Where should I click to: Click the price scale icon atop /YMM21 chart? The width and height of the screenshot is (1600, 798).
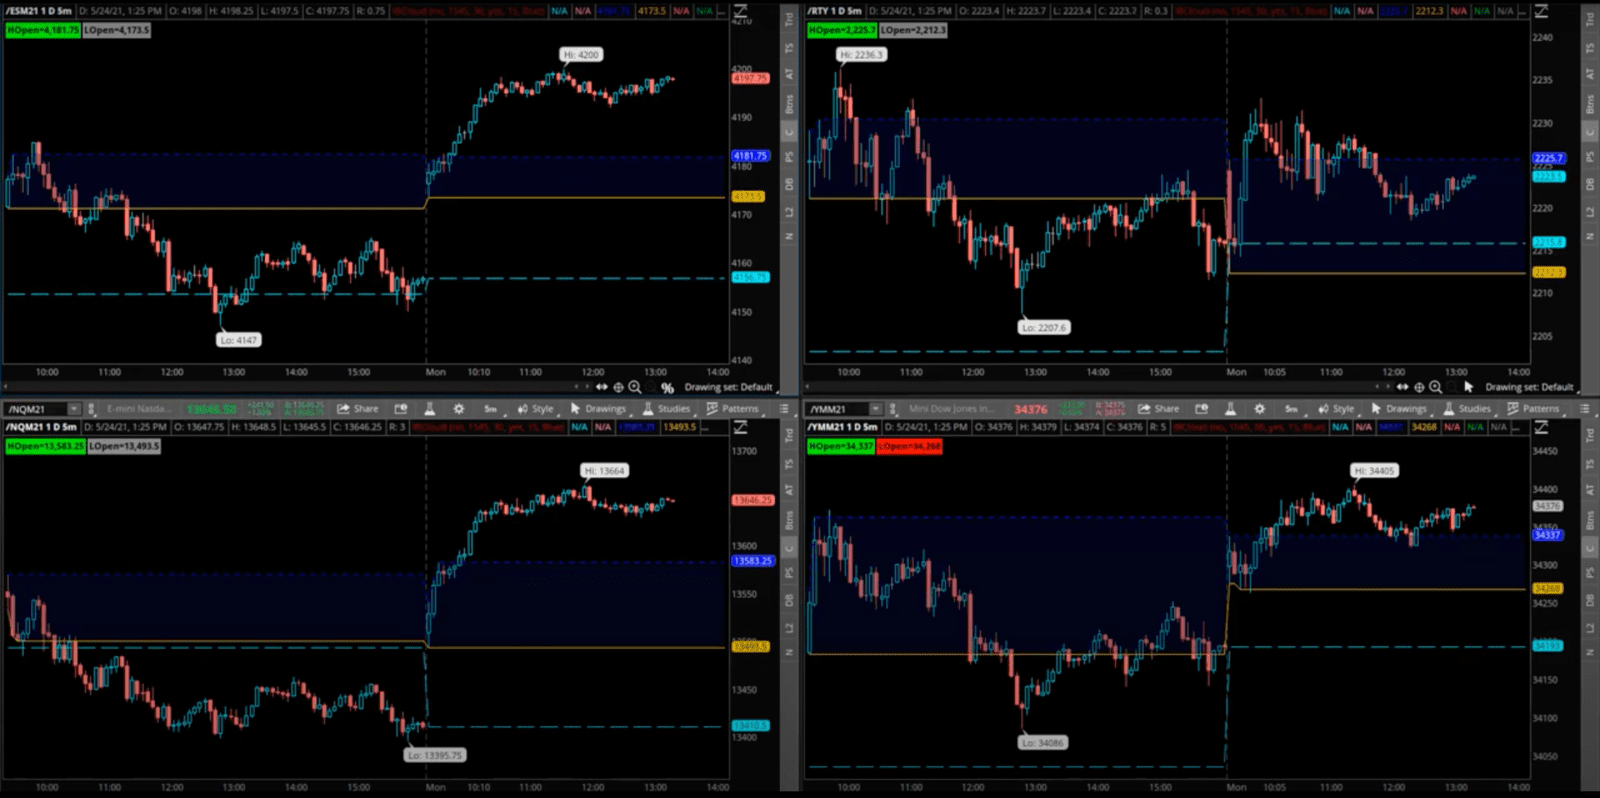click(x=1541, y=427)
